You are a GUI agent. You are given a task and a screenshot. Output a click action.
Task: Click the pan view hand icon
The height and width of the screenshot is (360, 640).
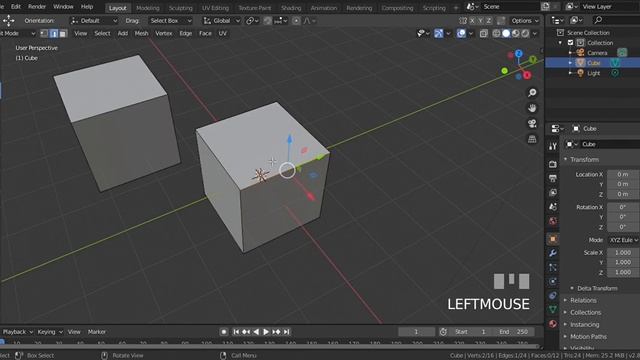coord(532,108)
